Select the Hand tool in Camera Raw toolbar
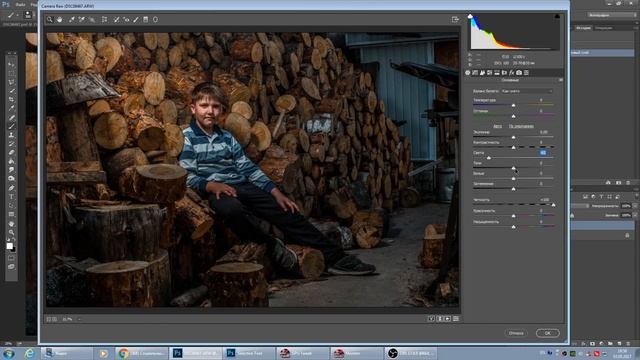The height and width of the screenshot is (360, 640). click(x=60, y=19)
